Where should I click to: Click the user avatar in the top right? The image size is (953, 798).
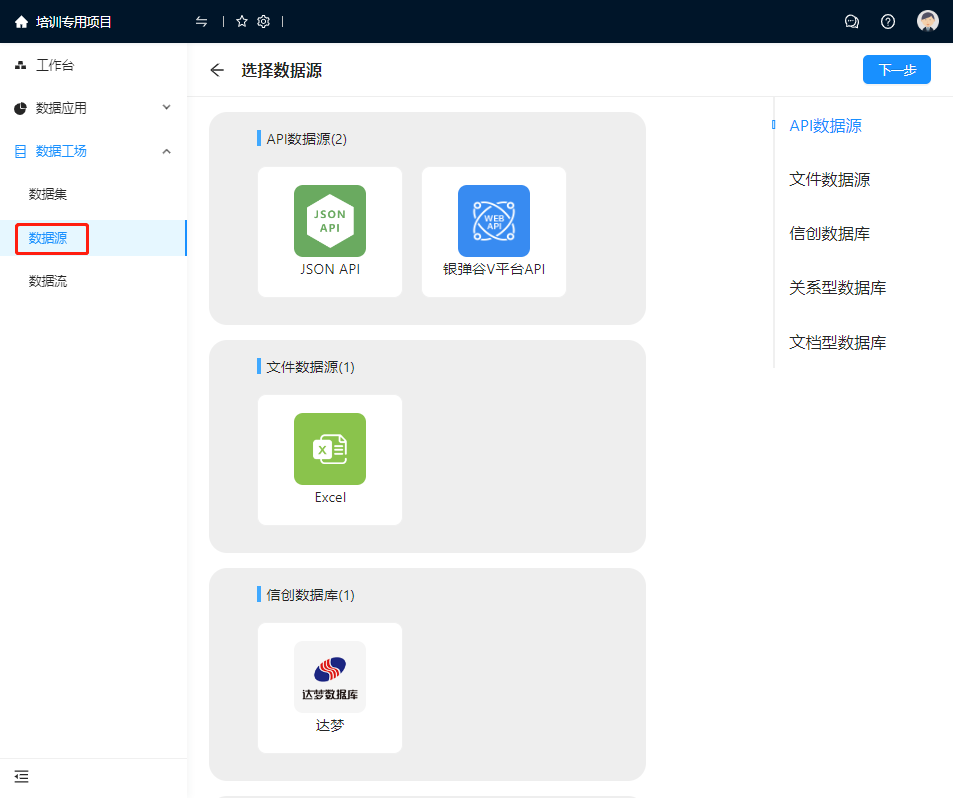coord(928,21)
